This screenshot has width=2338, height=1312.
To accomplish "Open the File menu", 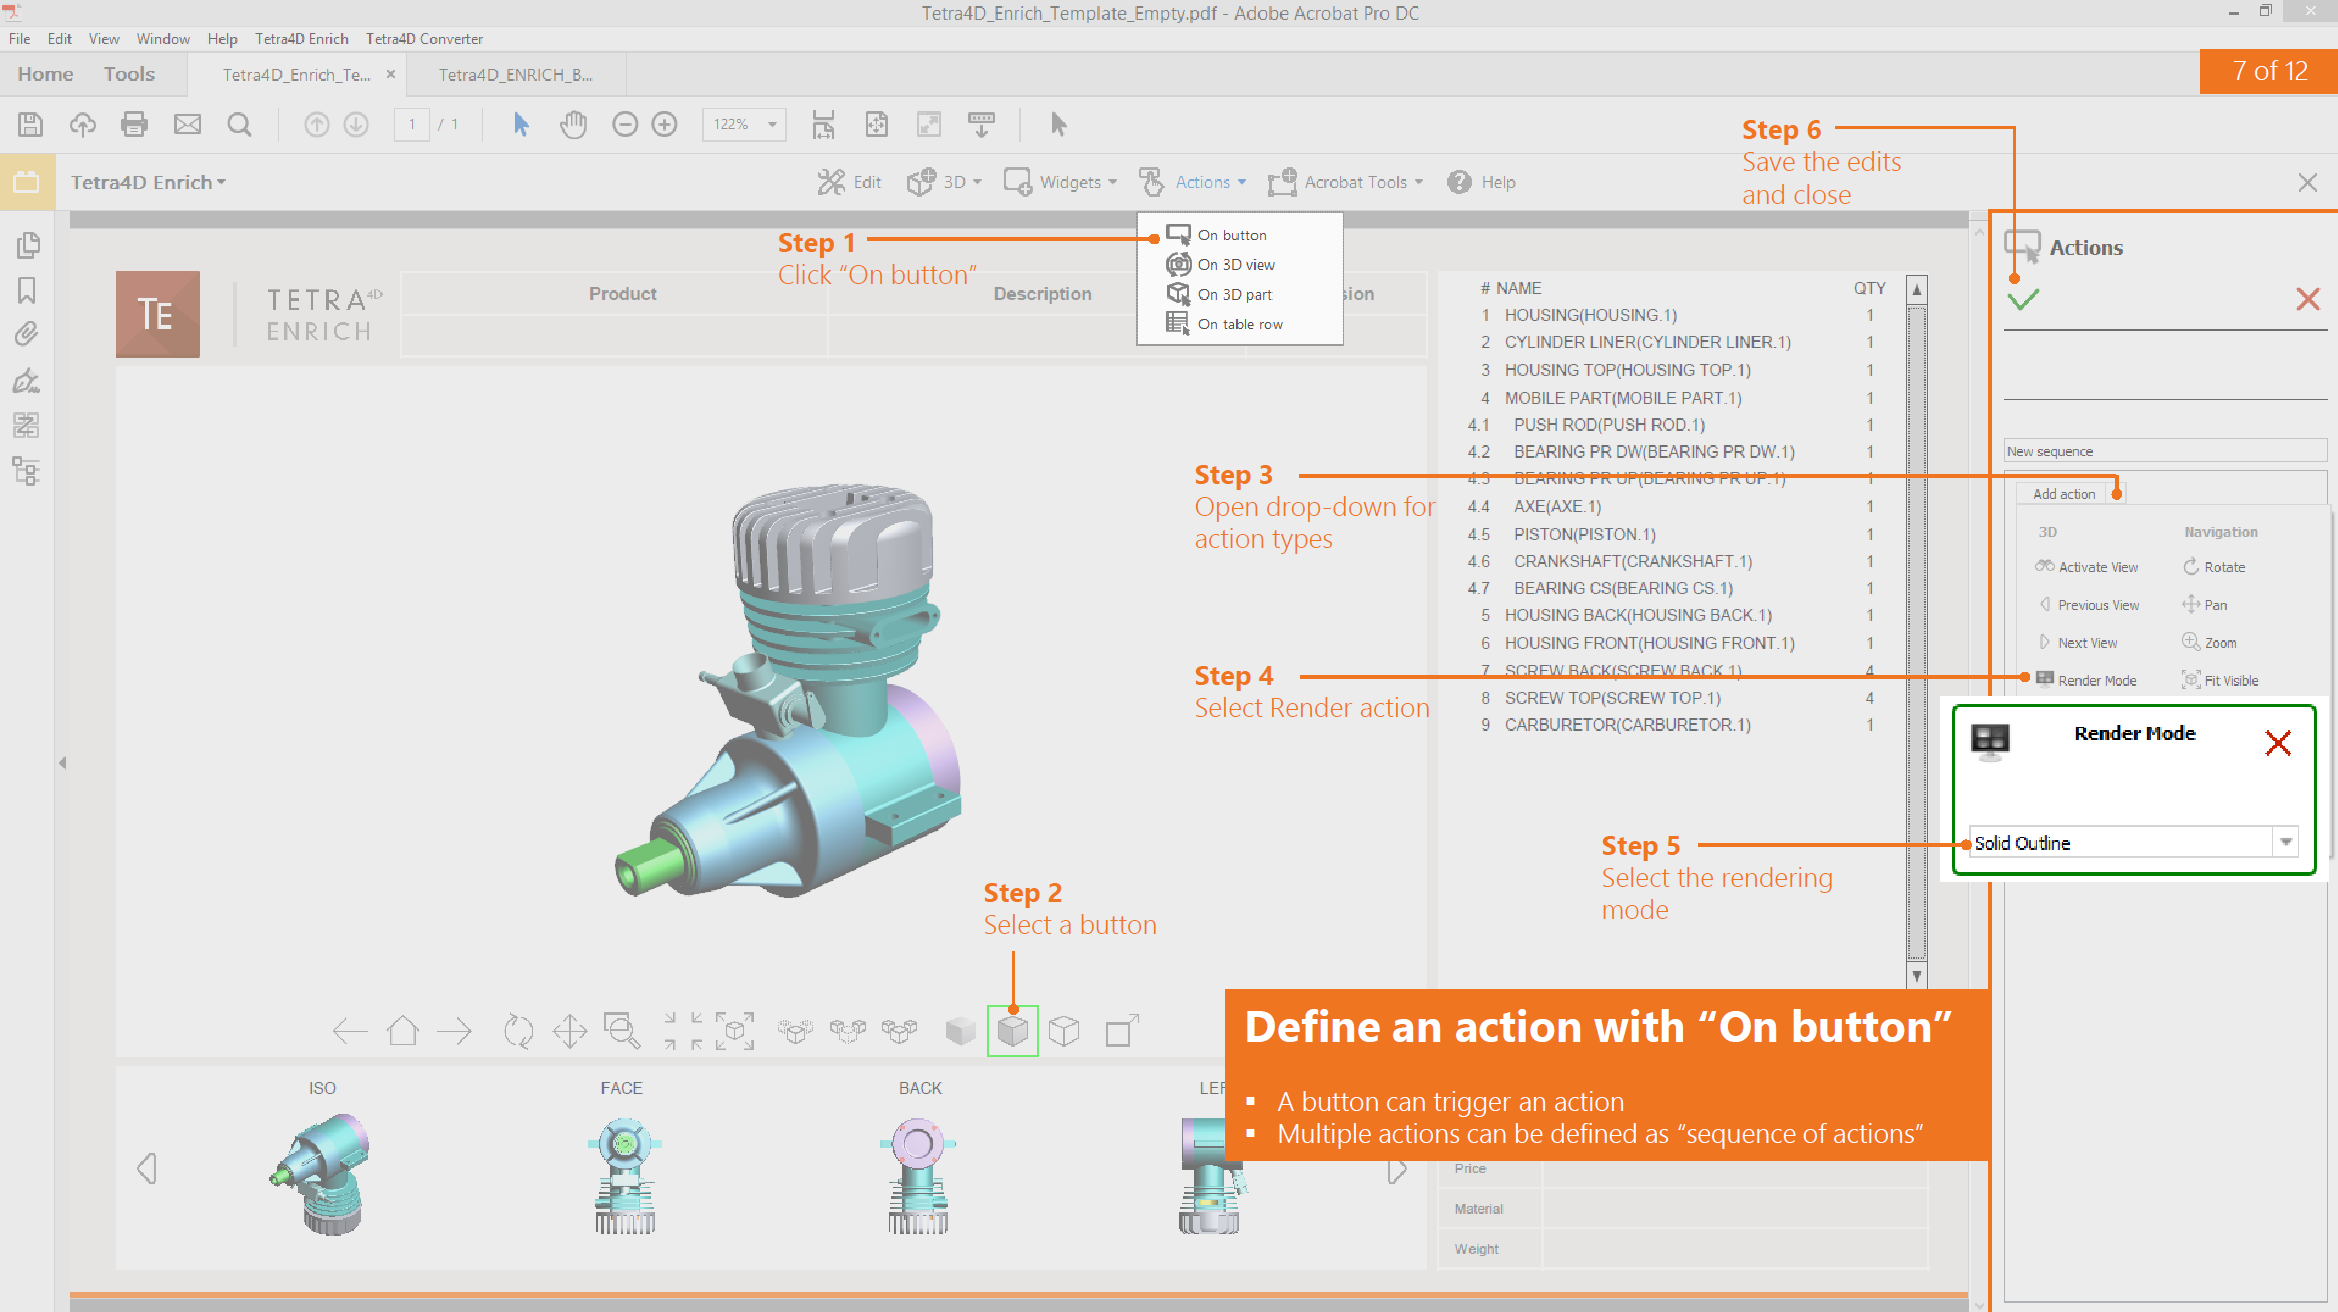I will click(19, 39).
